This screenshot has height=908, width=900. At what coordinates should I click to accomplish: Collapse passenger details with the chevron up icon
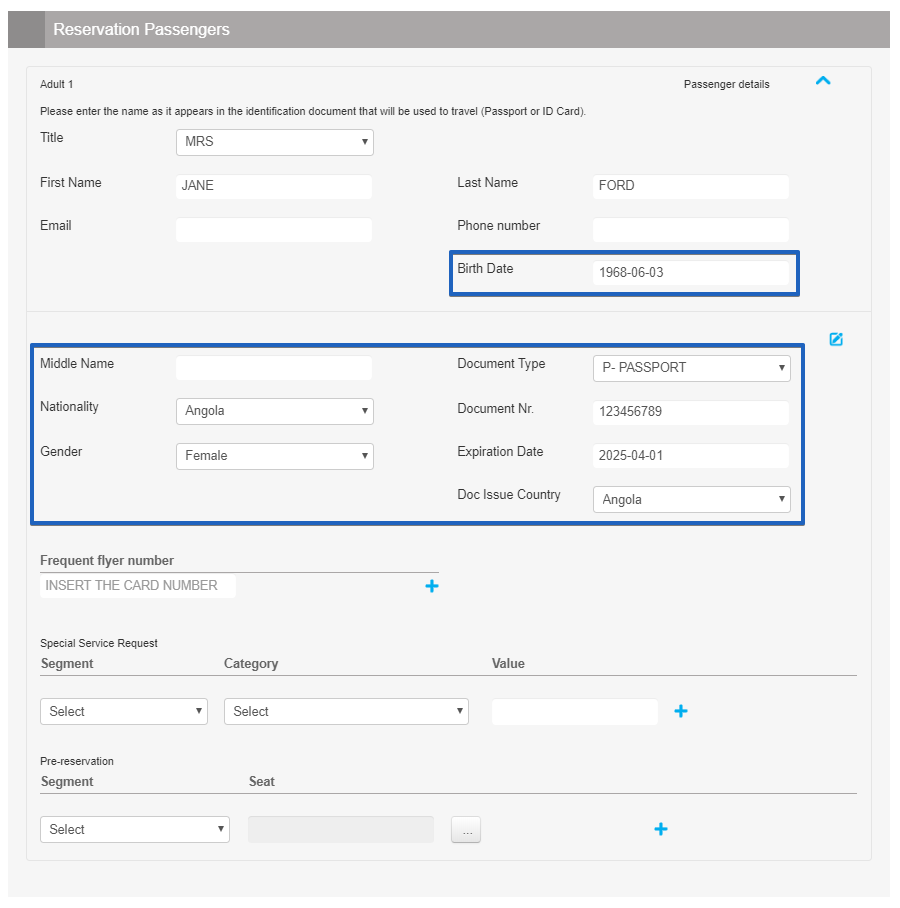pos(823,82)
